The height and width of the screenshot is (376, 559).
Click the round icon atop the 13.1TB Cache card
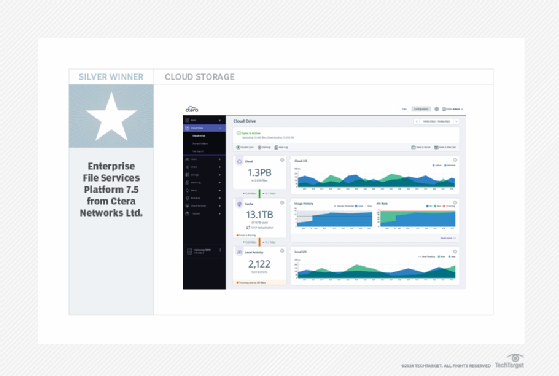tap(282, 203)
